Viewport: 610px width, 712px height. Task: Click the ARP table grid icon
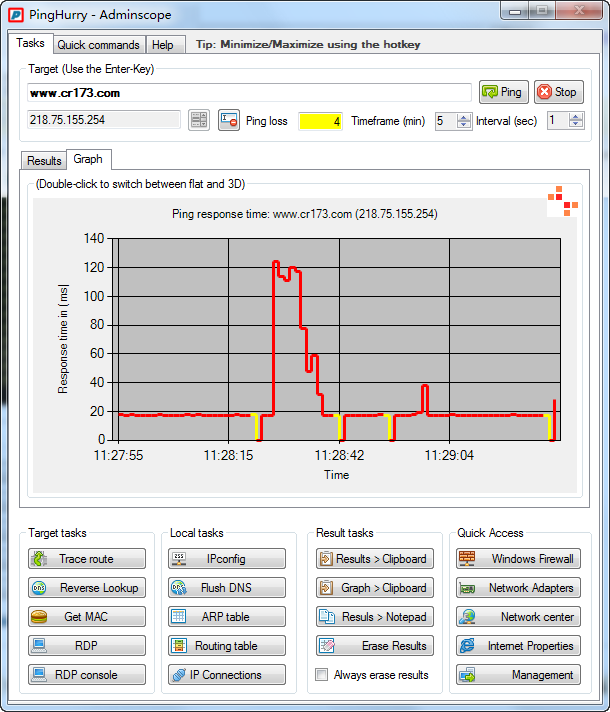click(x=179, y=617)
